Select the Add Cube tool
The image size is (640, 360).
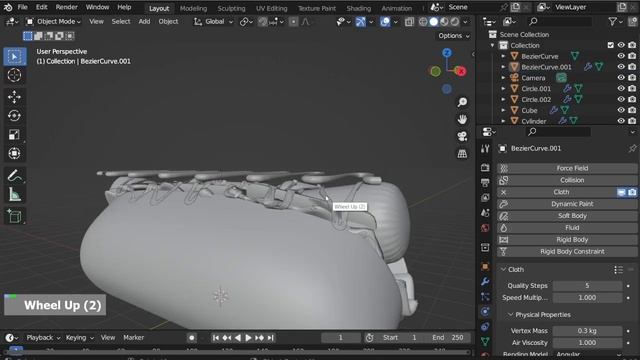coord(15,216)
